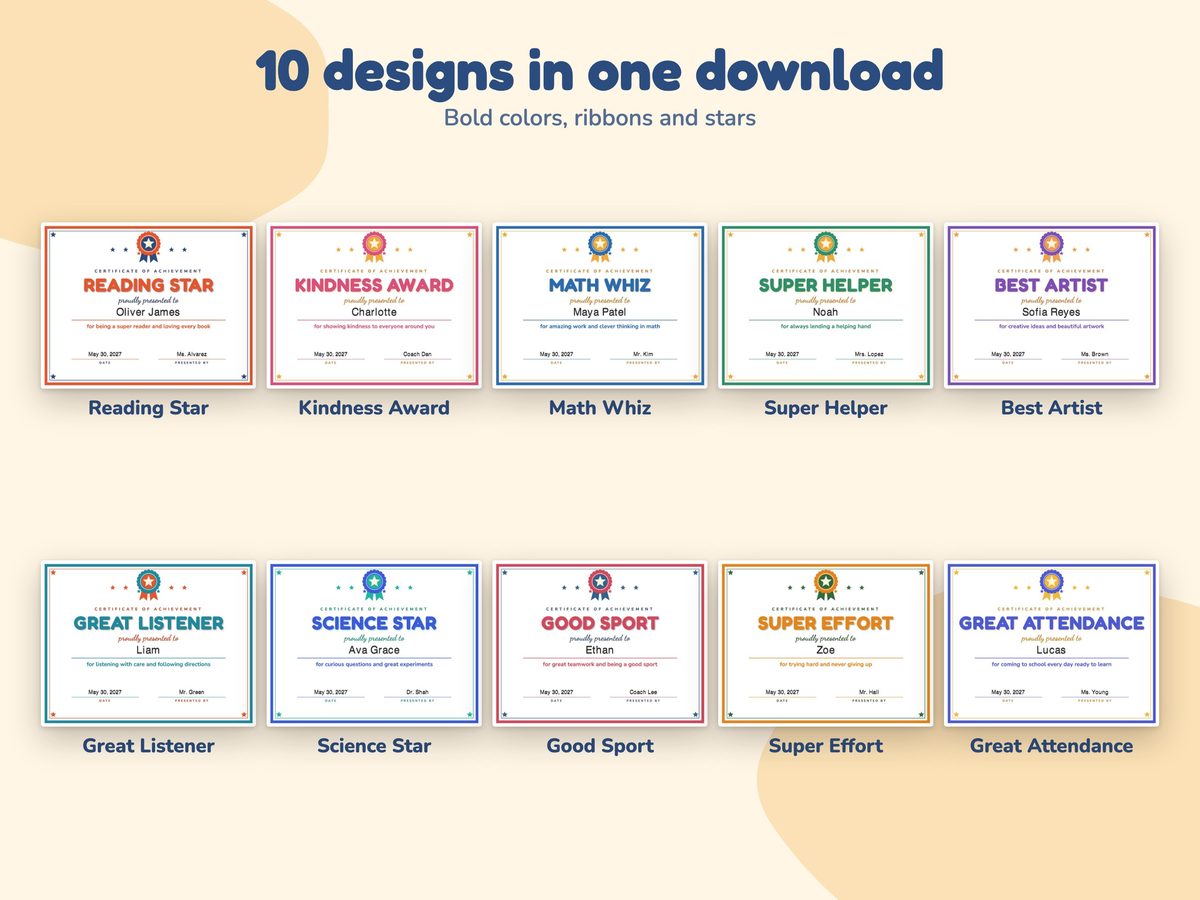Click presenter name 'Coach Lee'
Viewport: 1200px width, 900px height.
(644, 692)
